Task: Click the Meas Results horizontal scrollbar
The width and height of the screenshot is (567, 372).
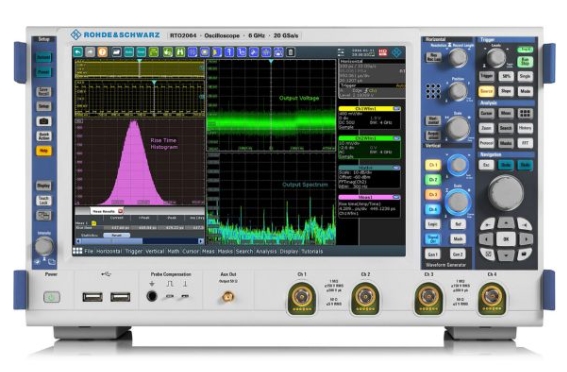Action: click(x=140, y=241)
